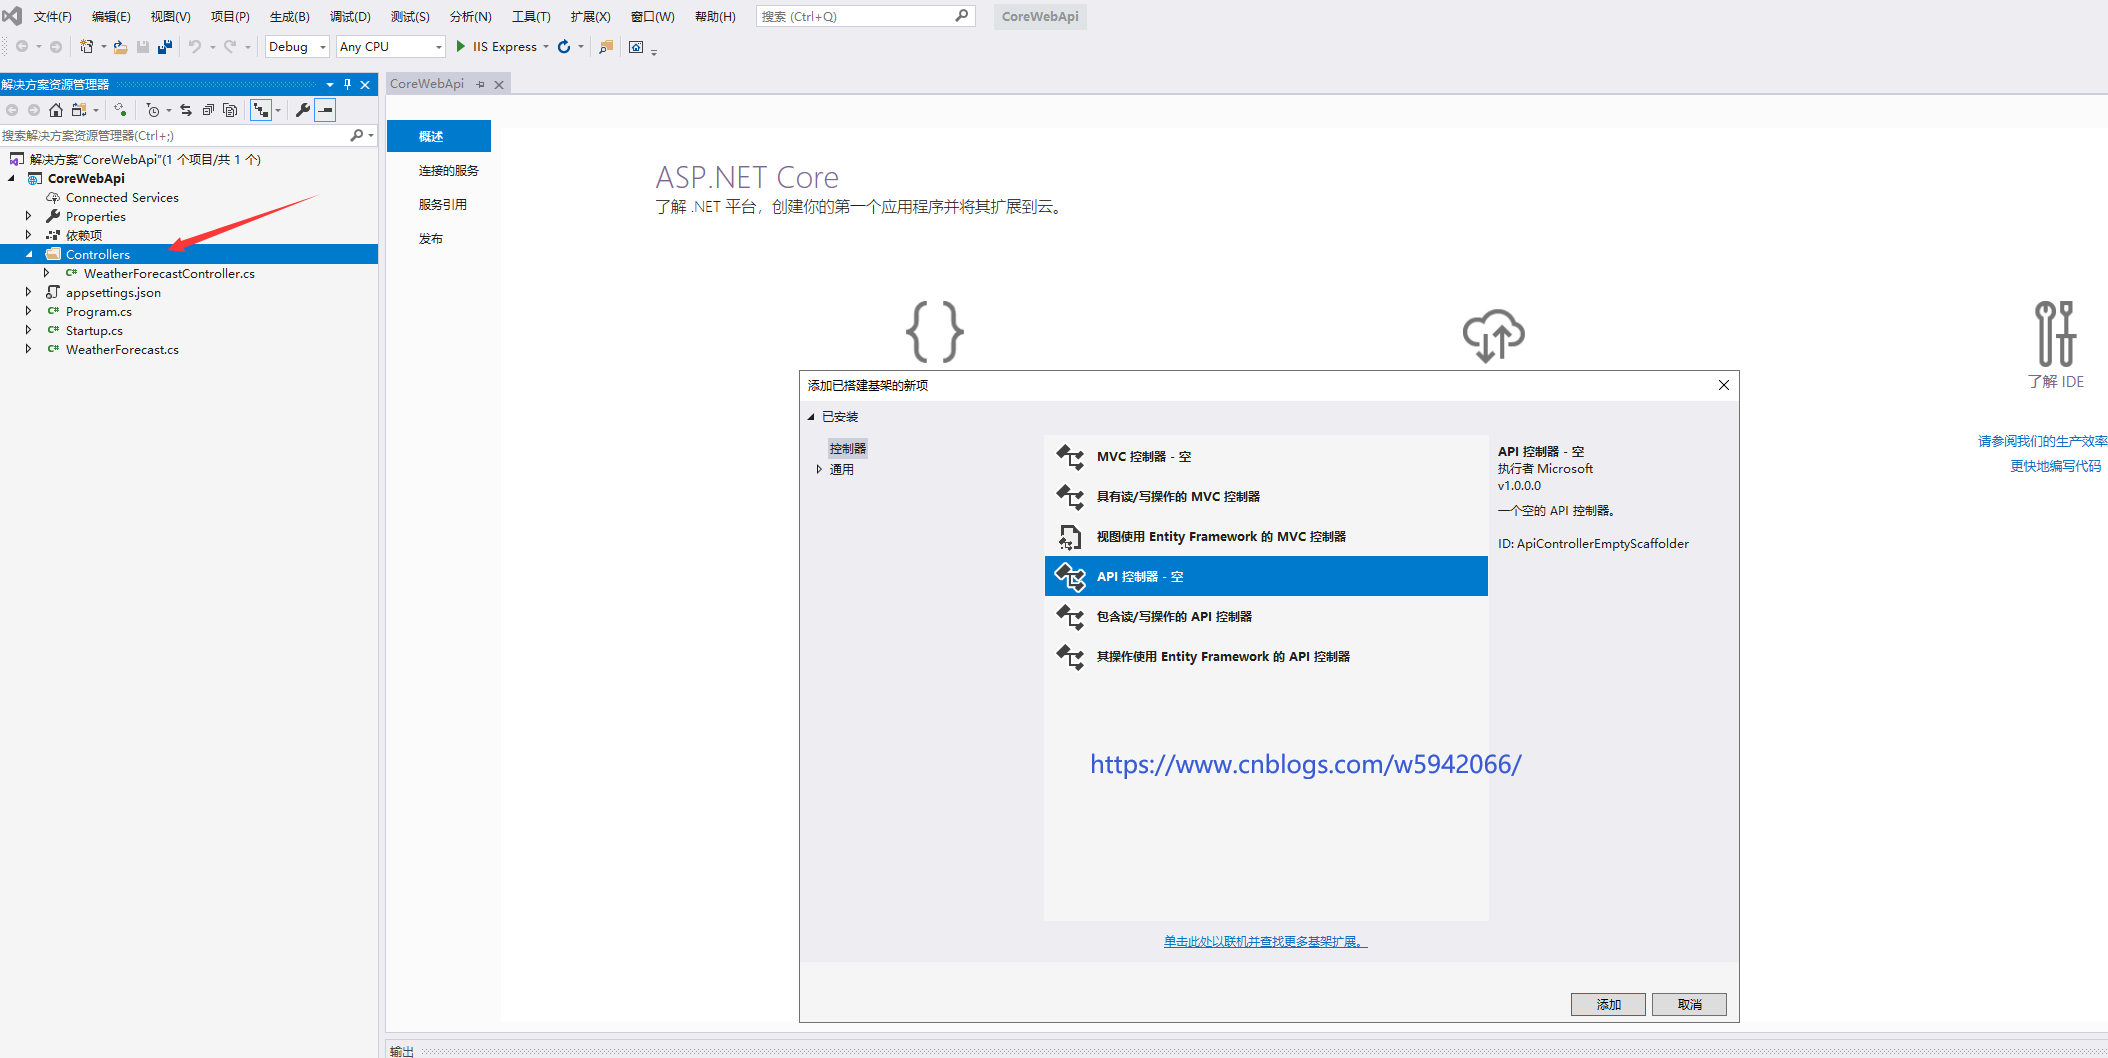Click the Save All toolbar icon

click(x=165, y=47)
